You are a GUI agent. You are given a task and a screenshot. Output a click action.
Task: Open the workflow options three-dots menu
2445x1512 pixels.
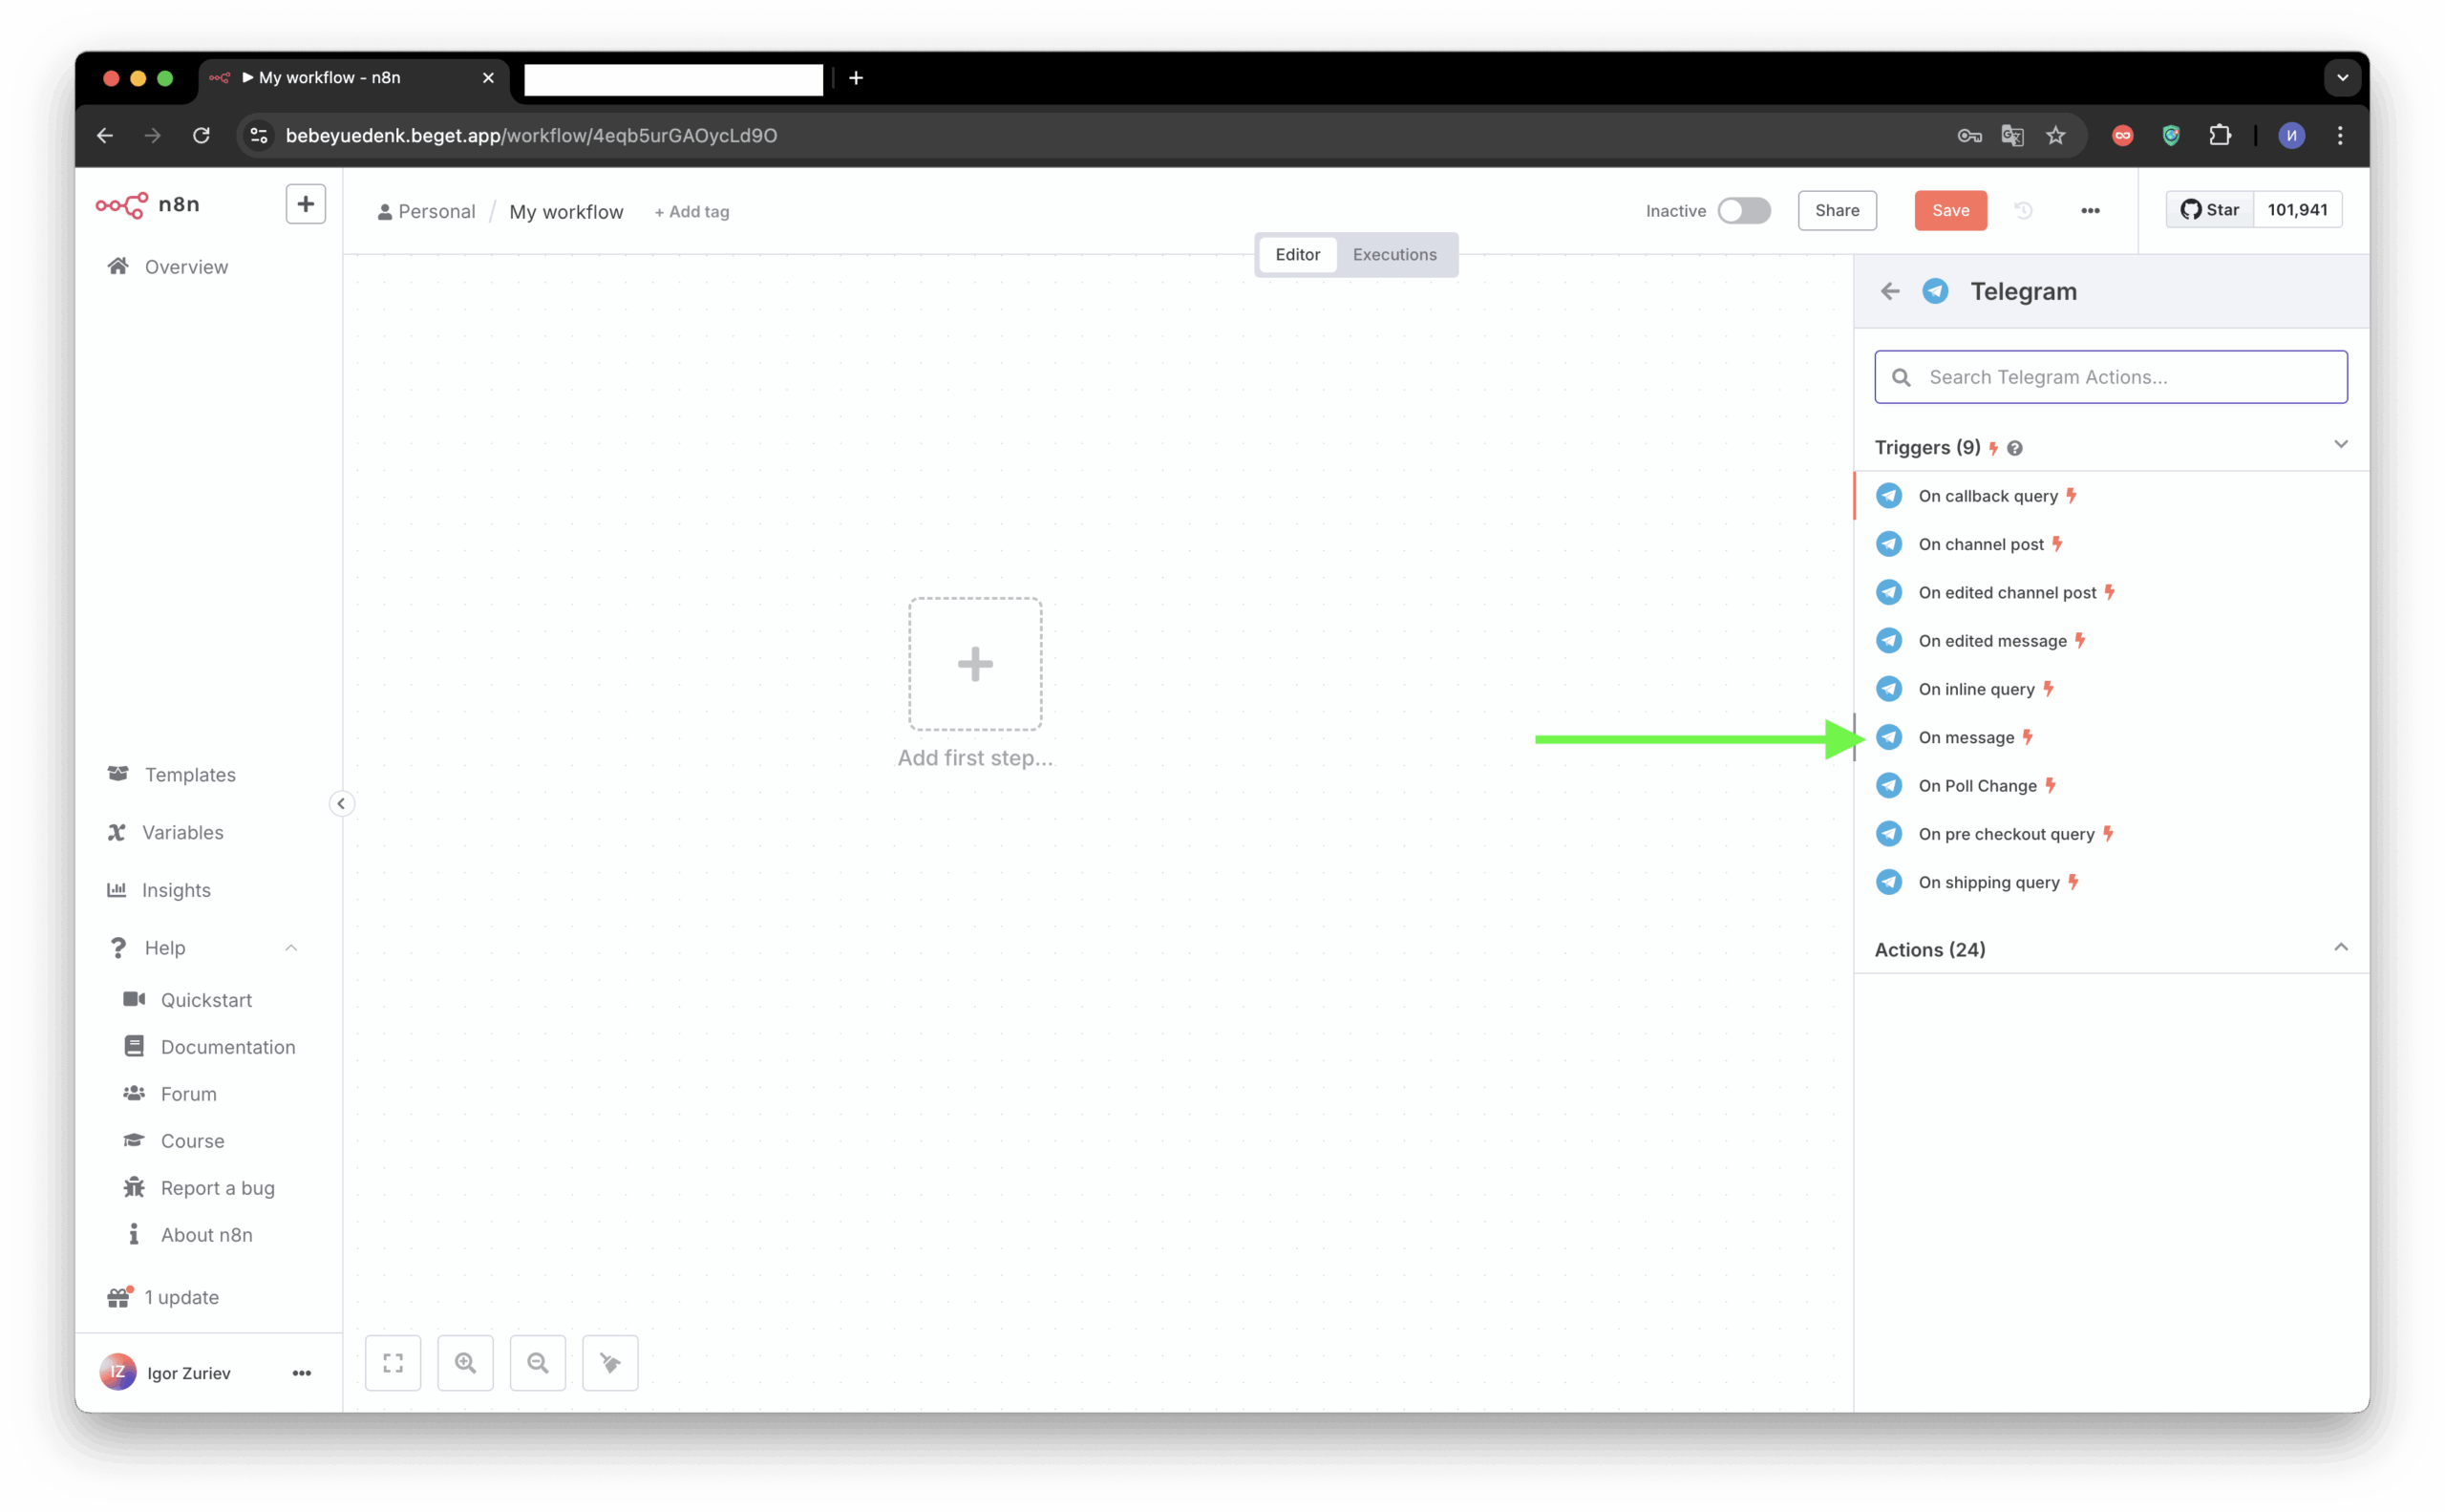click(2090, 210)
